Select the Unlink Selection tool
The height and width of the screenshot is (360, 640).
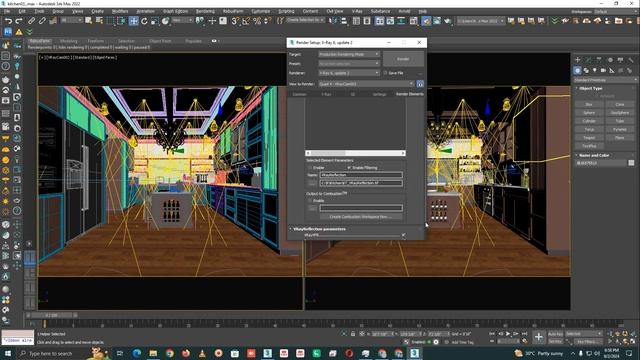coord(42,20)
